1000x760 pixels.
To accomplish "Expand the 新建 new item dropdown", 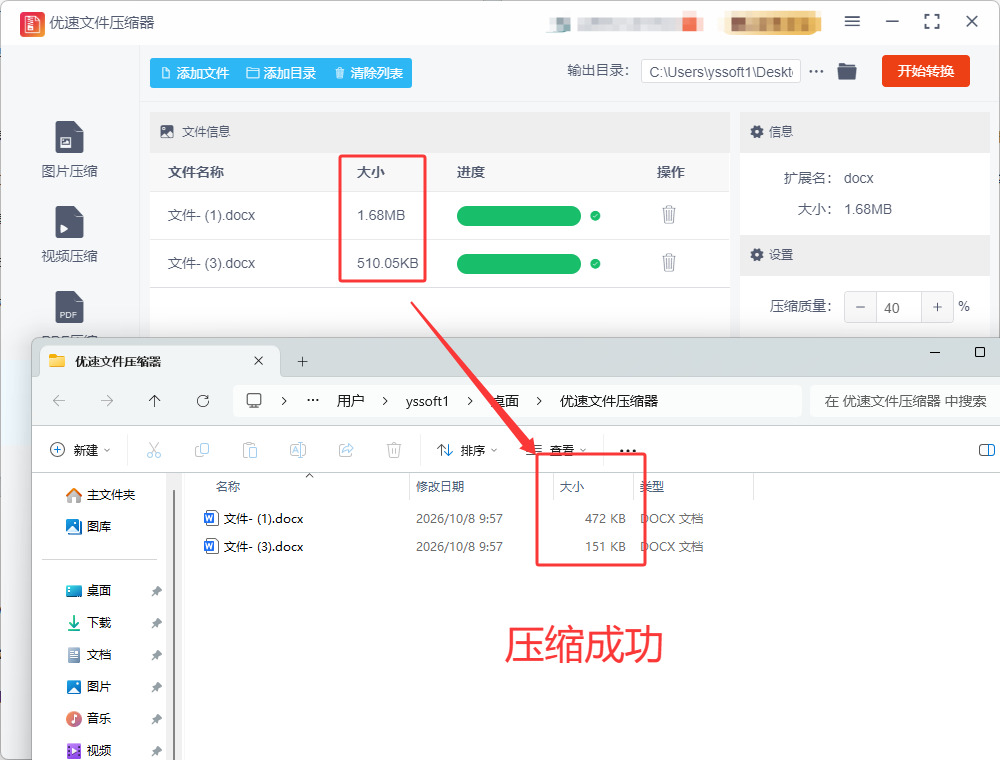I will (x=80, y=450).
